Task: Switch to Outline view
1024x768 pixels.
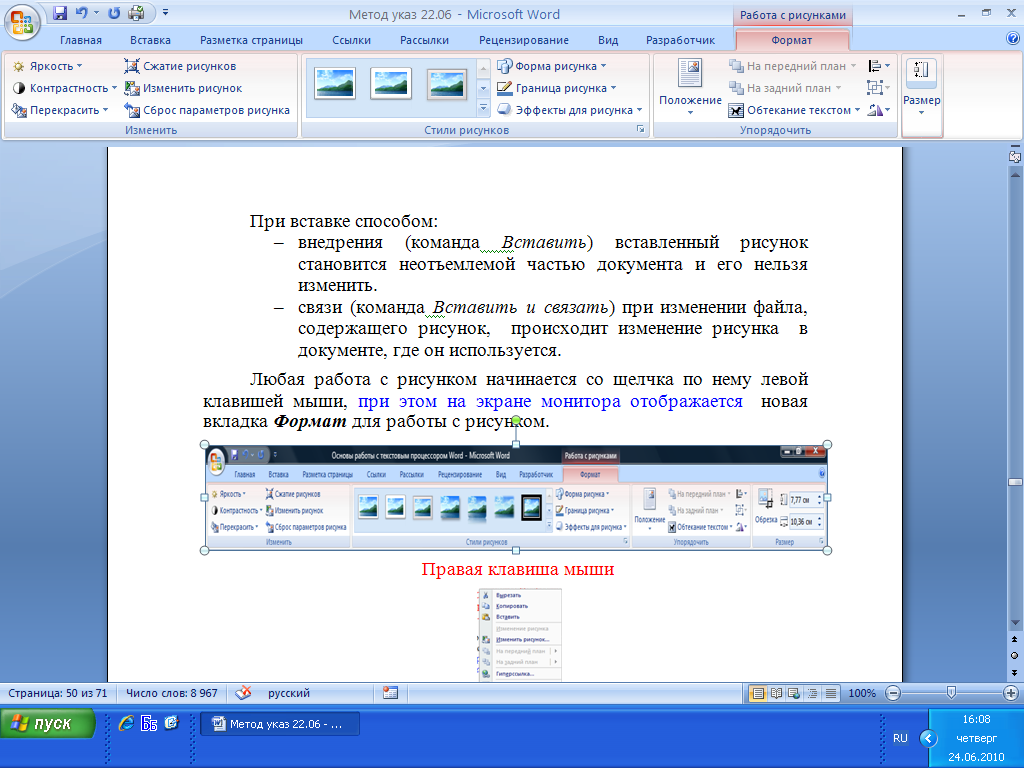Action: coord(812,694)
